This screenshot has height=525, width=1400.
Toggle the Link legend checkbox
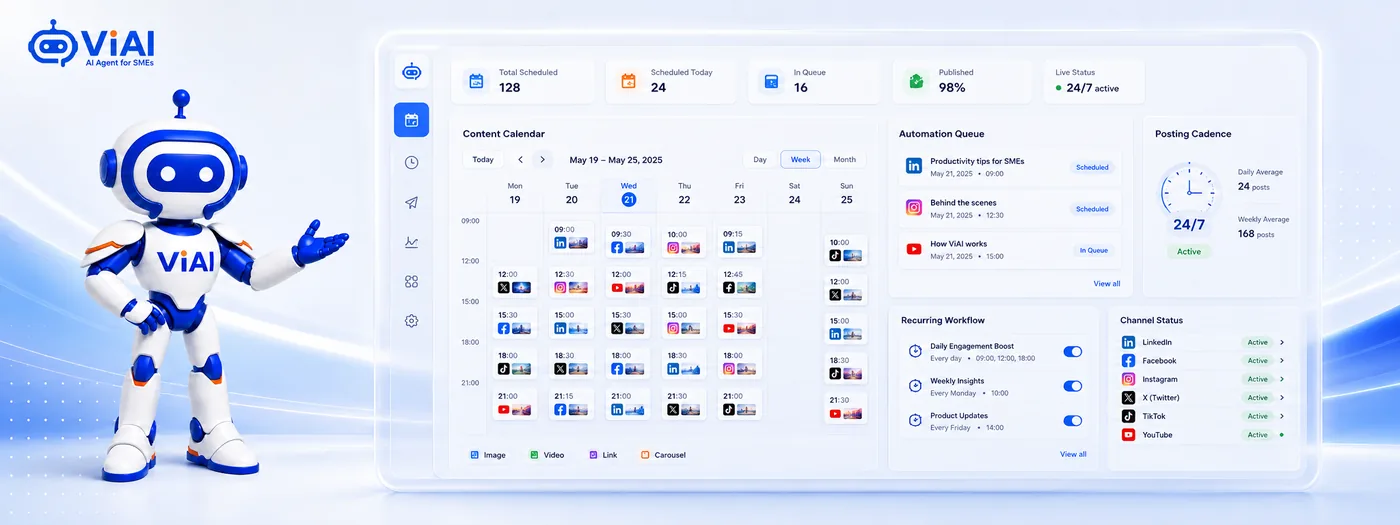(594, 455)
